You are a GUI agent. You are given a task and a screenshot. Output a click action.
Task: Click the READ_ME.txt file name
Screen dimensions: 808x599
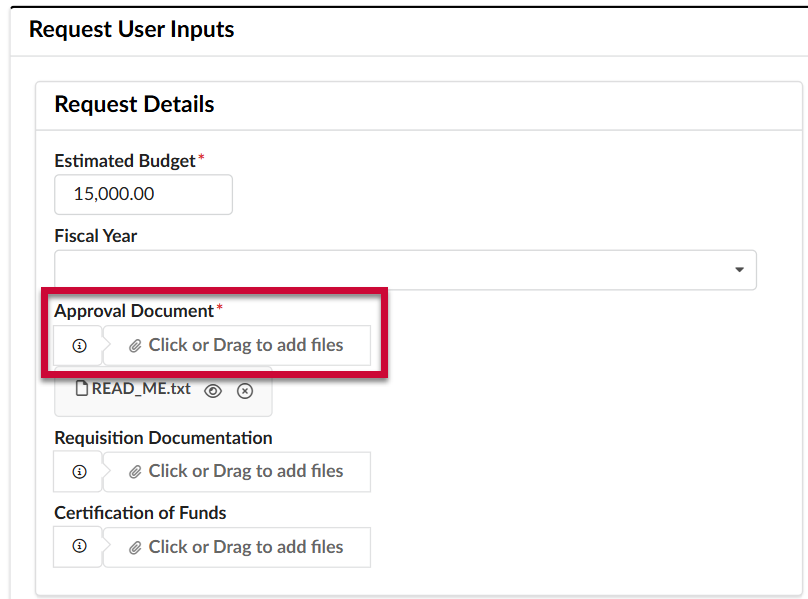click(142, 390)
